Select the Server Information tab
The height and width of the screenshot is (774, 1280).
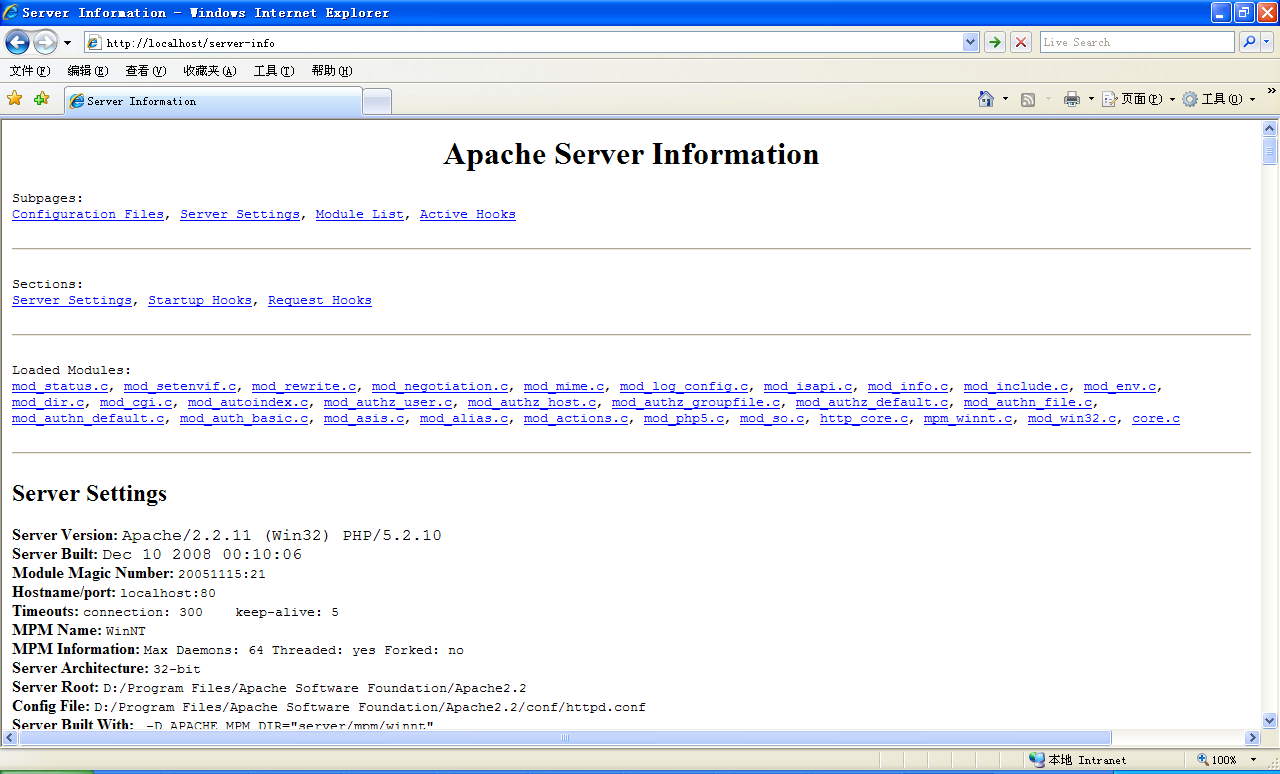[212, 101]
